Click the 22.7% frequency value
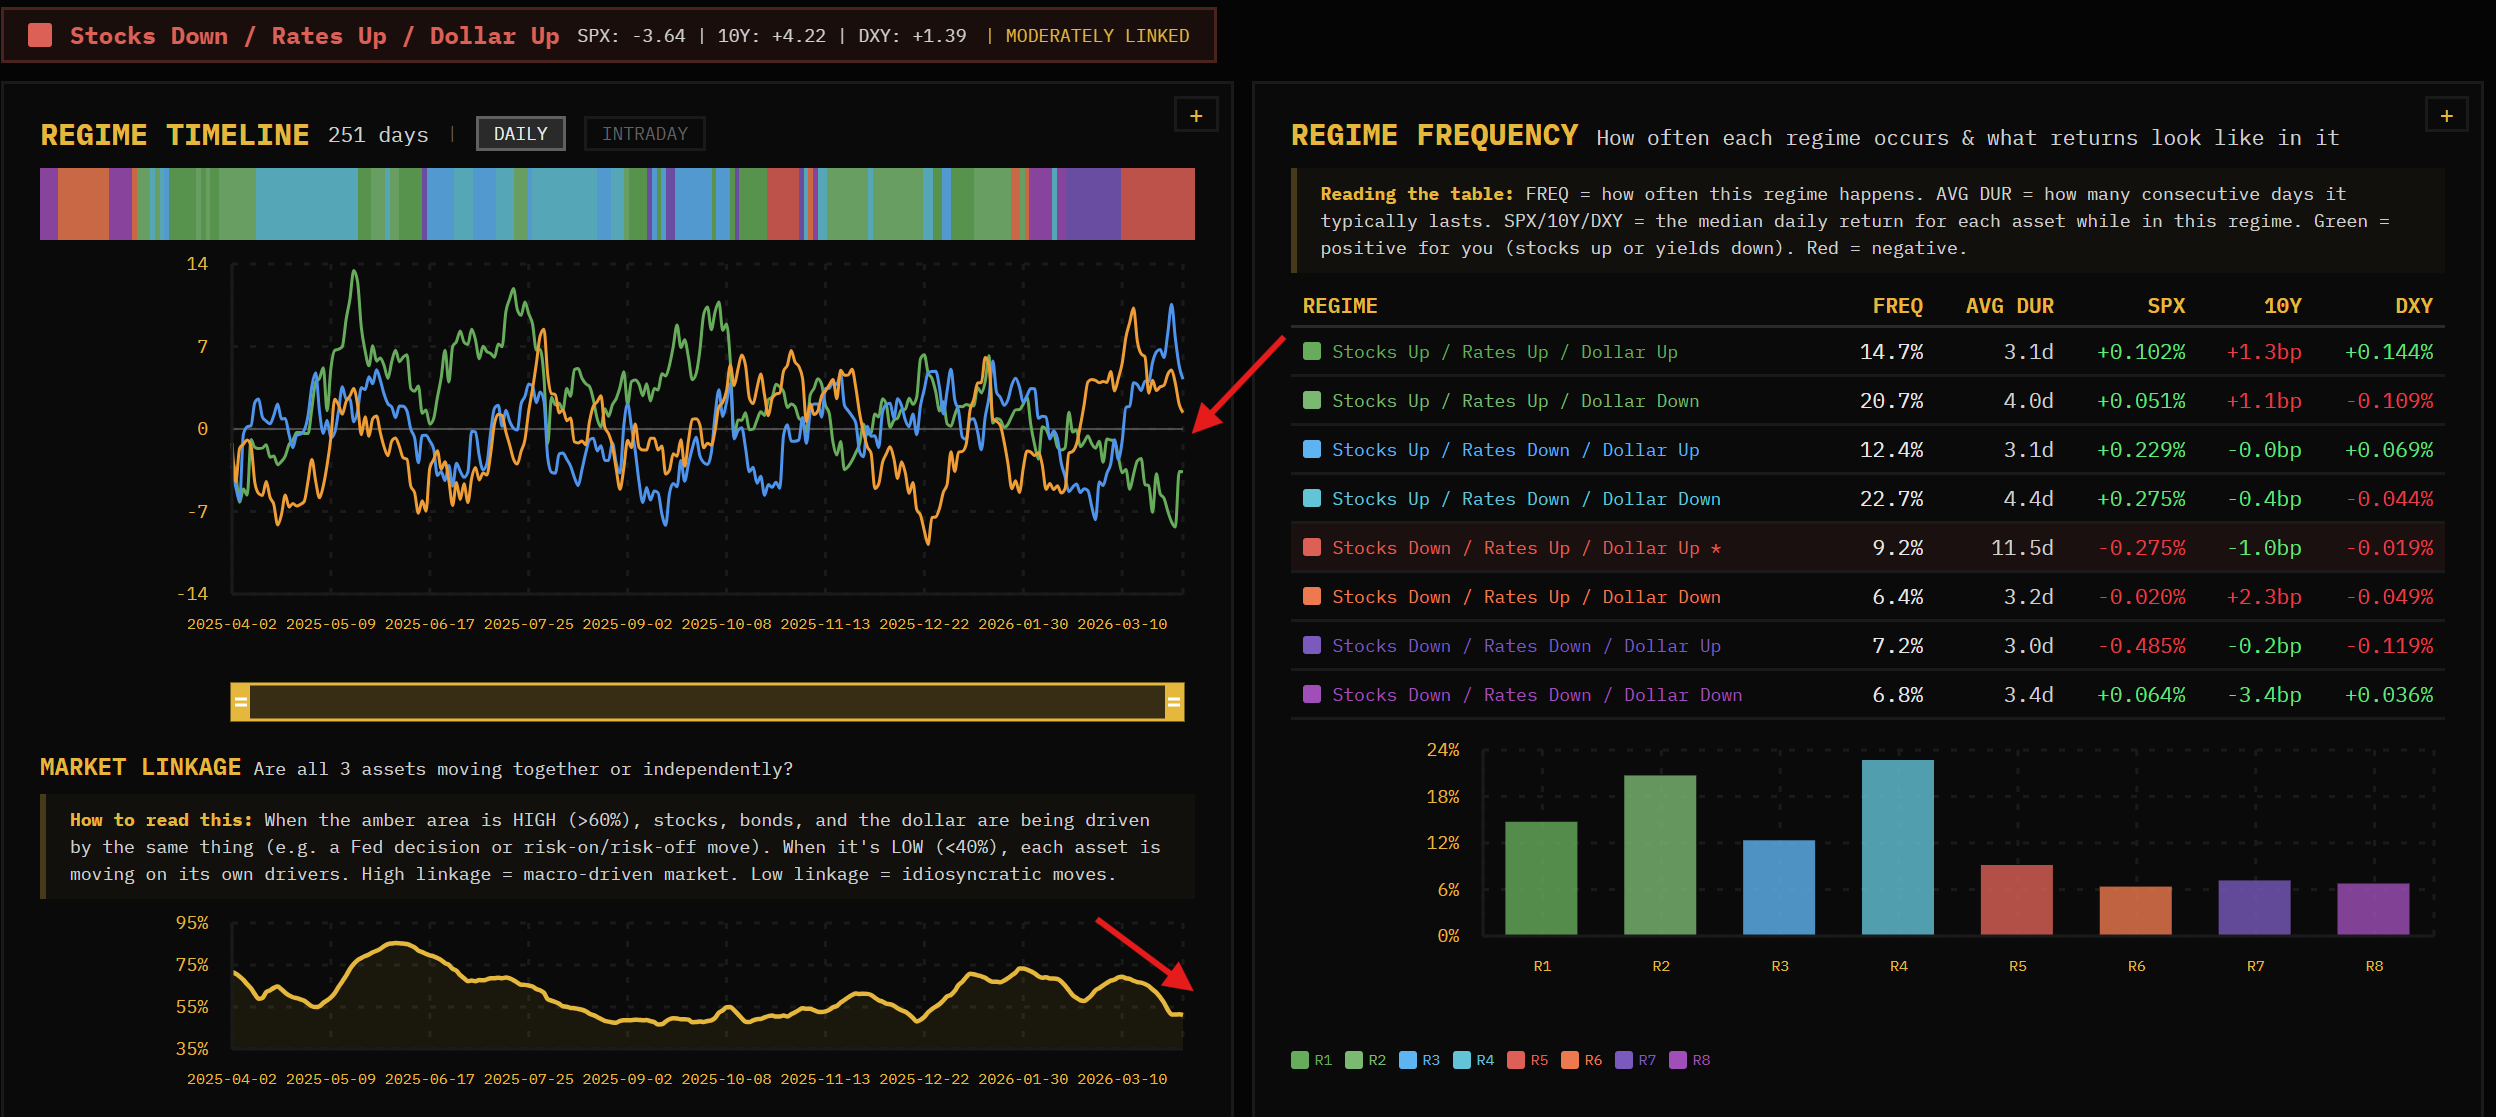The image size is (2496, 1117). 1891,499
